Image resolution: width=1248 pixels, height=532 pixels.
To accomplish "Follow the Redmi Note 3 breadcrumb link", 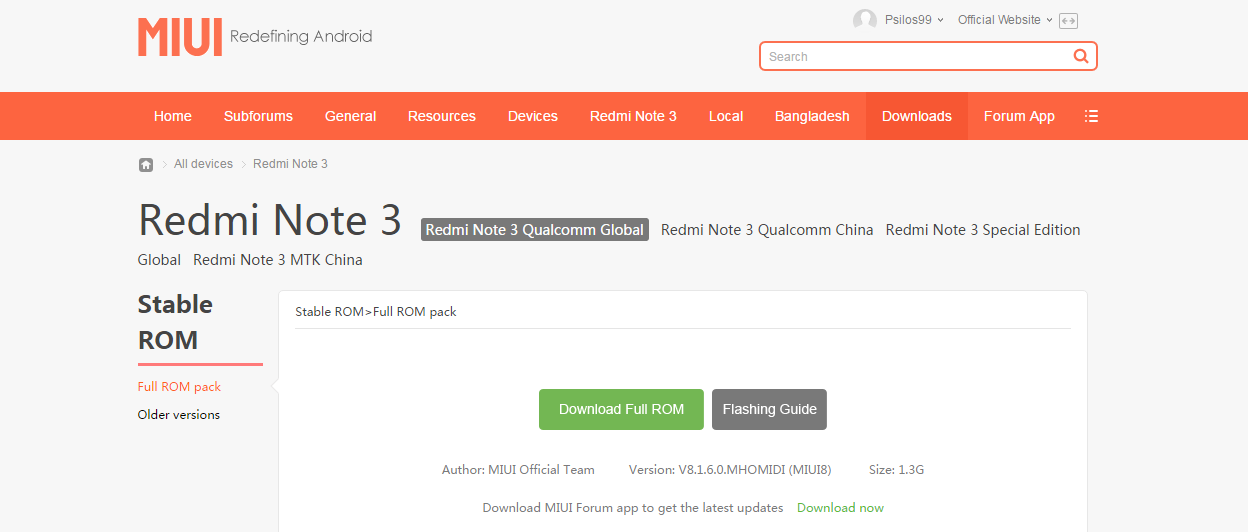I will pyautogui.click(x=290, y=164).
